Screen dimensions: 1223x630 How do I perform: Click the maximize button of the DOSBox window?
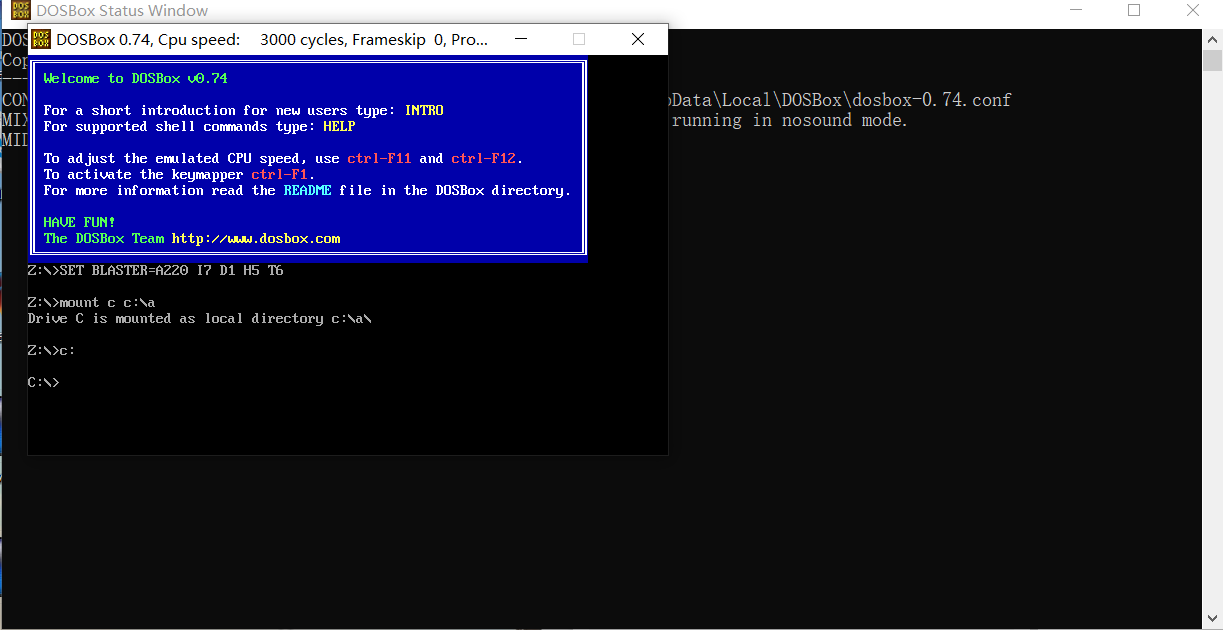[x=579, y=39]
